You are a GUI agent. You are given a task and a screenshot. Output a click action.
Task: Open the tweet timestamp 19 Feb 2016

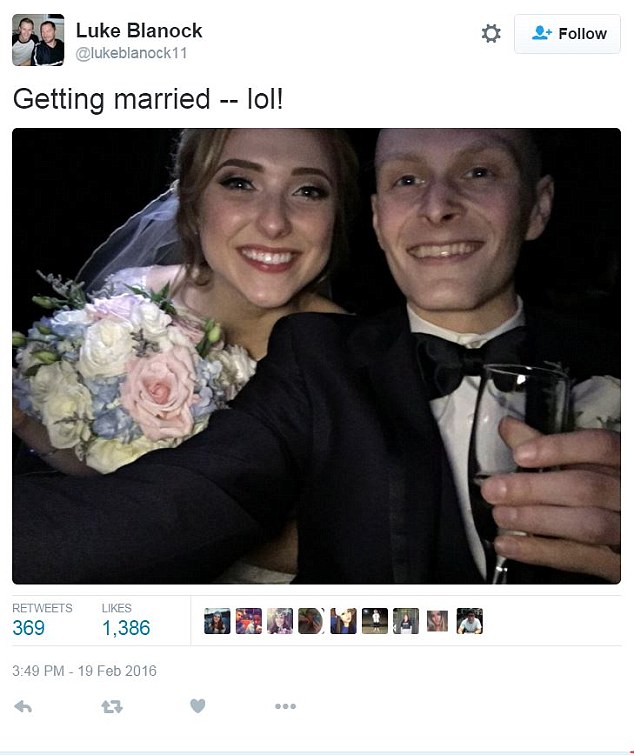pyautogui.click(x=84, y=671)
